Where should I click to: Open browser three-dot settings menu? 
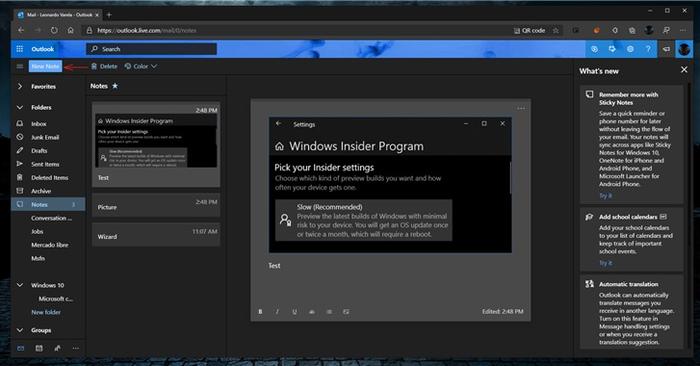coord(683,30)
